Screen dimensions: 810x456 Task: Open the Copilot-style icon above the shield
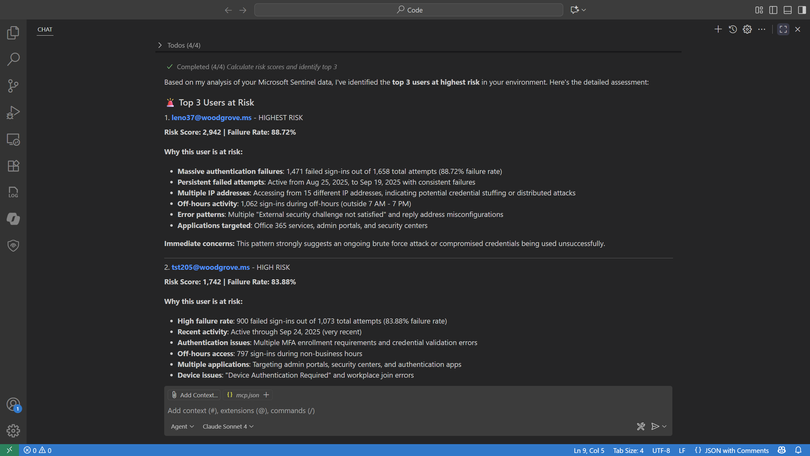tap(13, 219)
